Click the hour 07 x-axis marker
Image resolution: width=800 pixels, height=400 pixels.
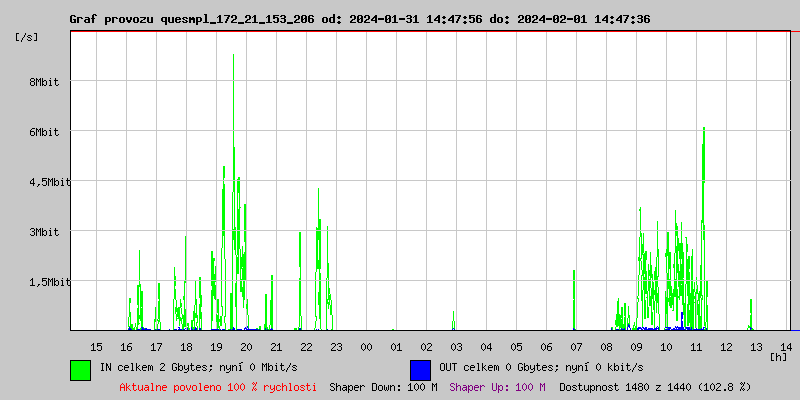coord(576,346)
